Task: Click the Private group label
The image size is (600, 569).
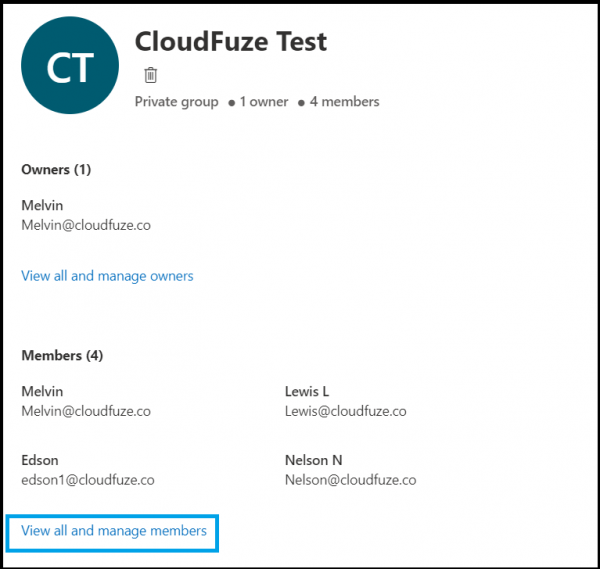Action: [176, 102]
